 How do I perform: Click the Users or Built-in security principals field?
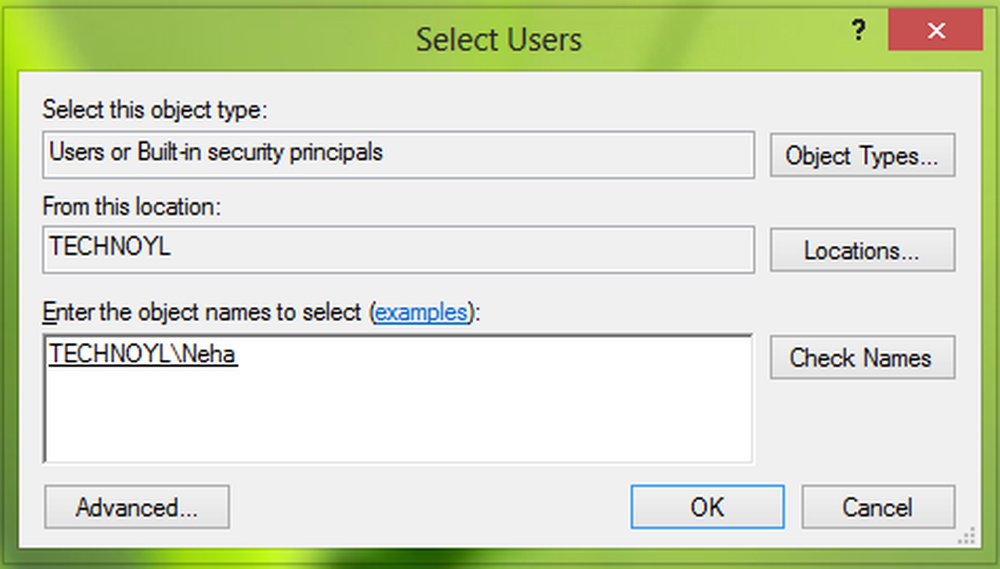click(398, 155)
